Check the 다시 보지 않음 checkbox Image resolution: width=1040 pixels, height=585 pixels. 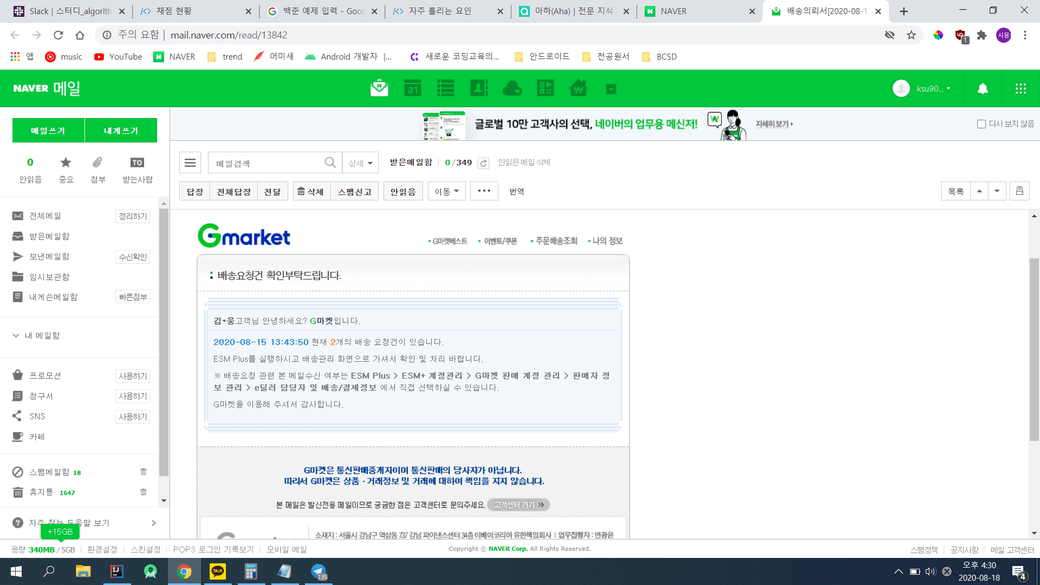(981, 124)
